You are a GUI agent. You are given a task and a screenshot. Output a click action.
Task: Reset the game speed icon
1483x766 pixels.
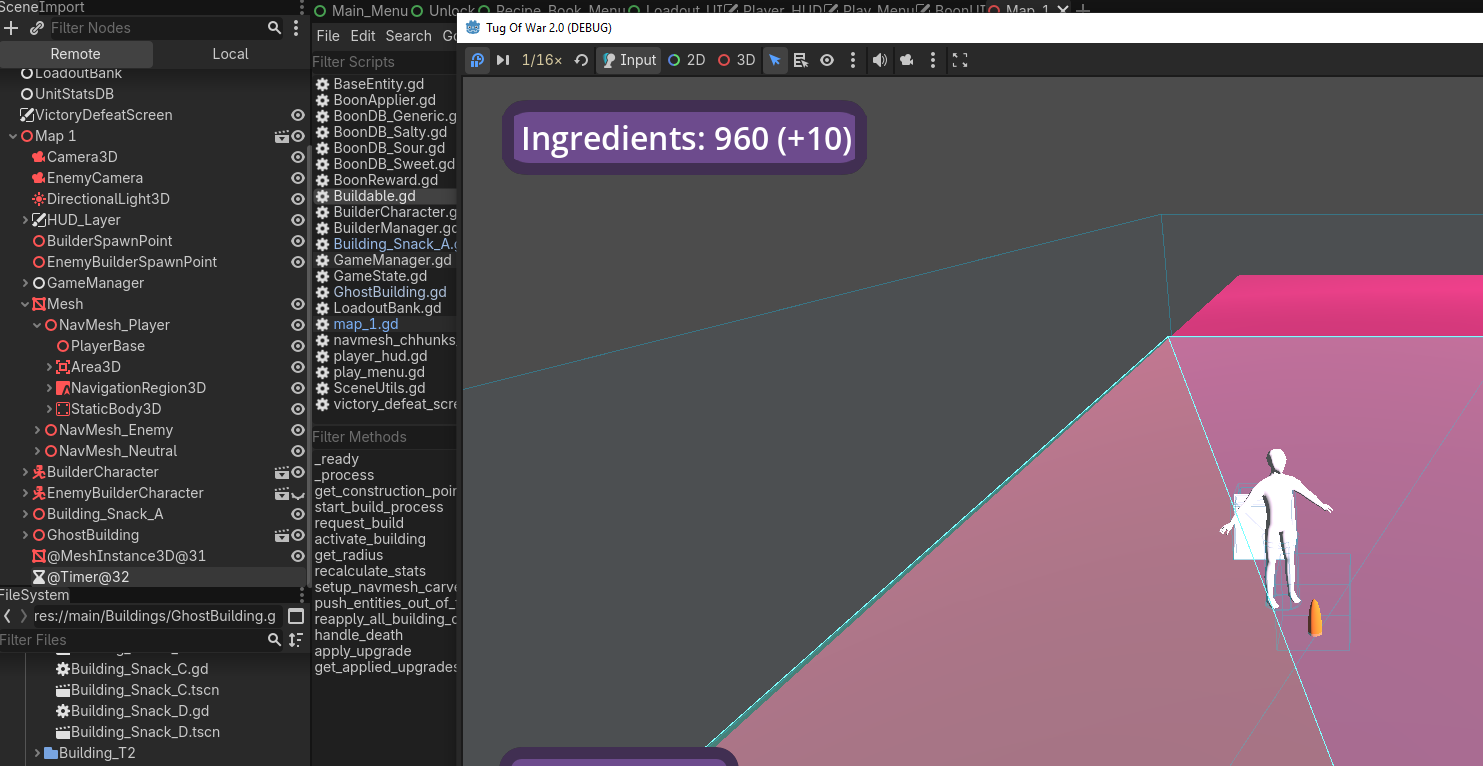[581, 60]
